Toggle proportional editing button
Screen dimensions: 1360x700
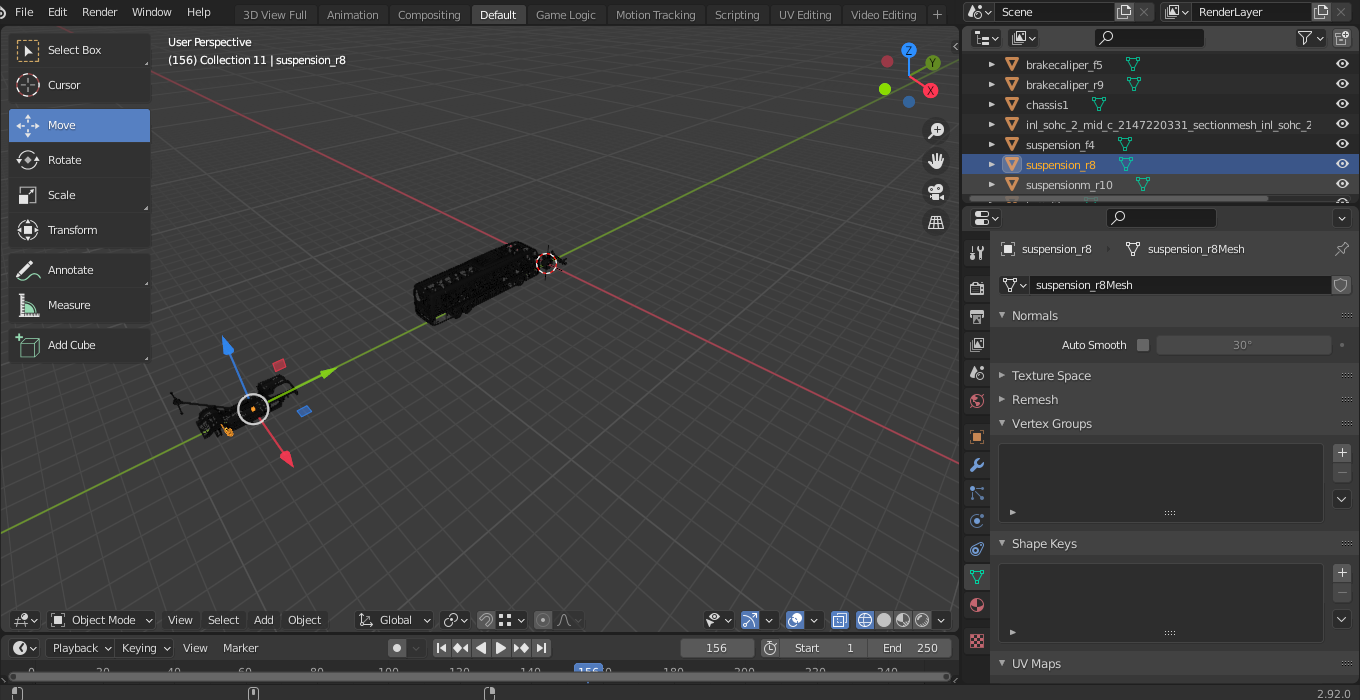click(x=543, y=620)
